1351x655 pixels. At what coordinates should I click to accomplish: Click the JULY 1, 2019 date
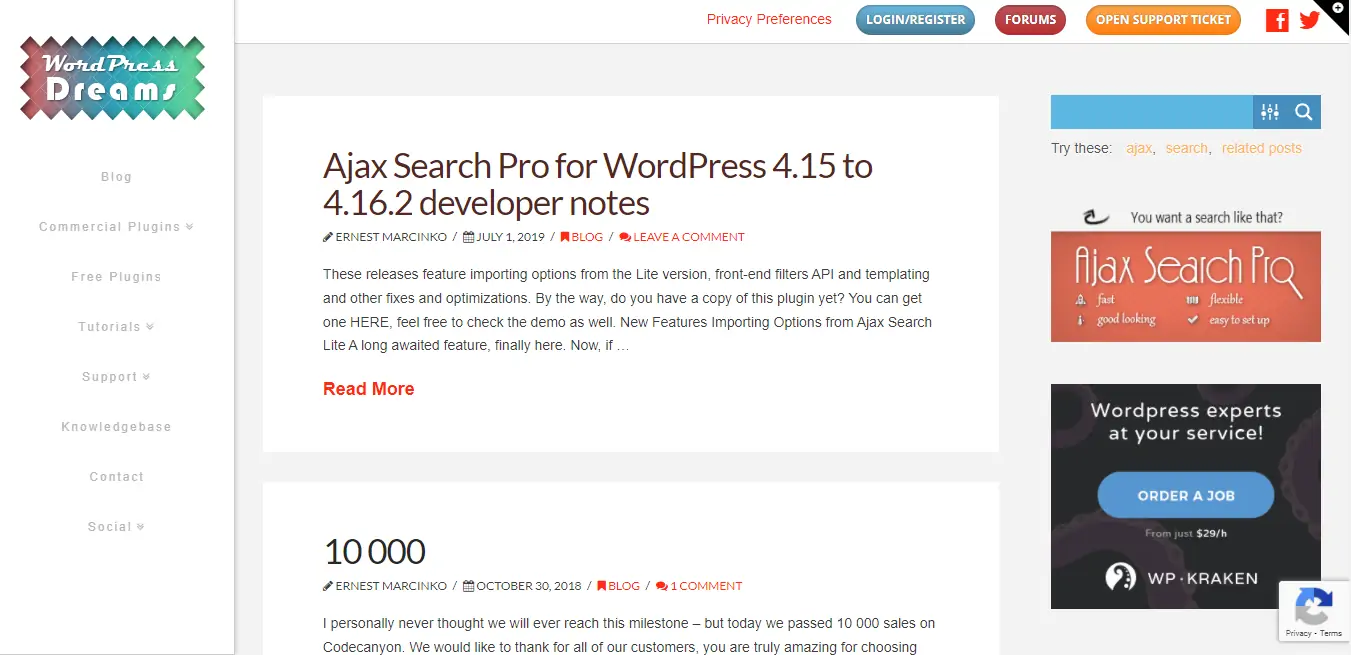pos(504,237)
